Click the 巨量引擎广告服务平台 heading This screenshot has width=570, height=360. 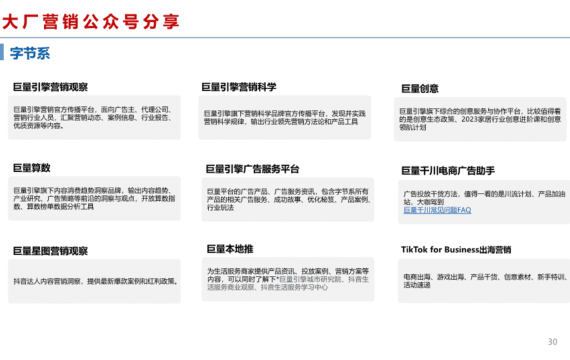click(x=252, y=169)
